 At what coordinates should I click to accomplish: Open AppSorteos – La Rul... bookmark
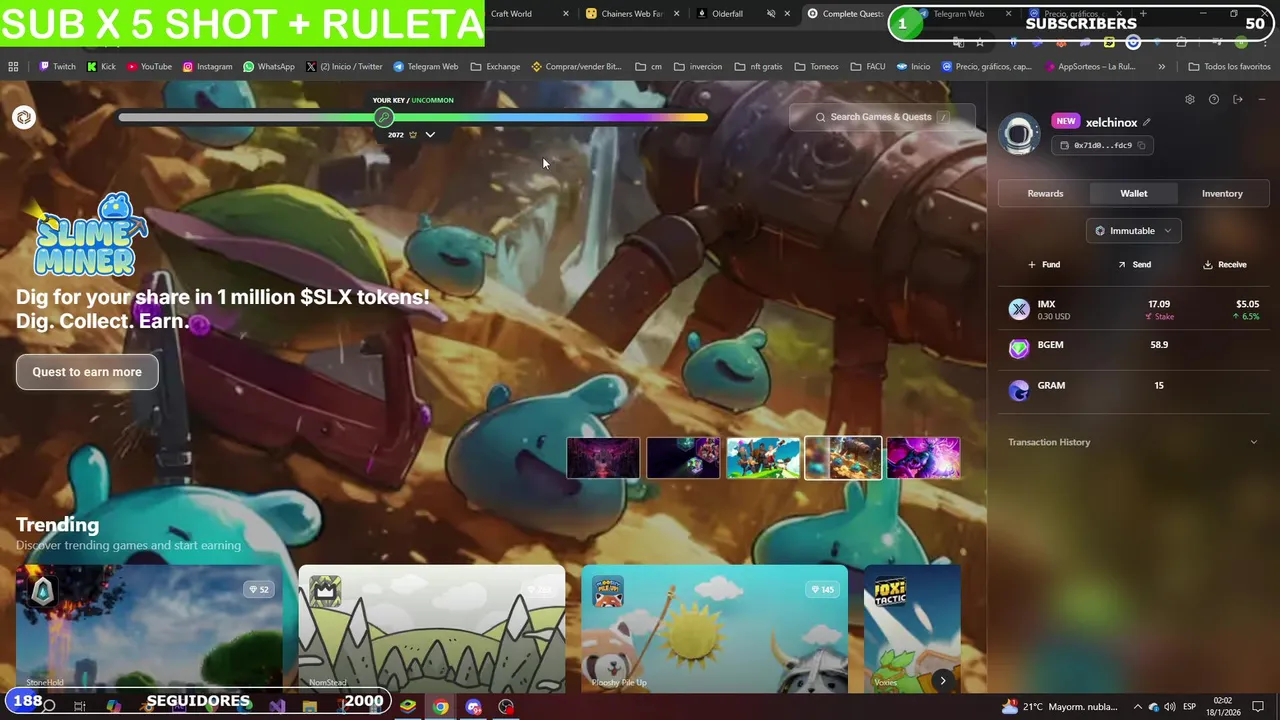click(1089, 67)
